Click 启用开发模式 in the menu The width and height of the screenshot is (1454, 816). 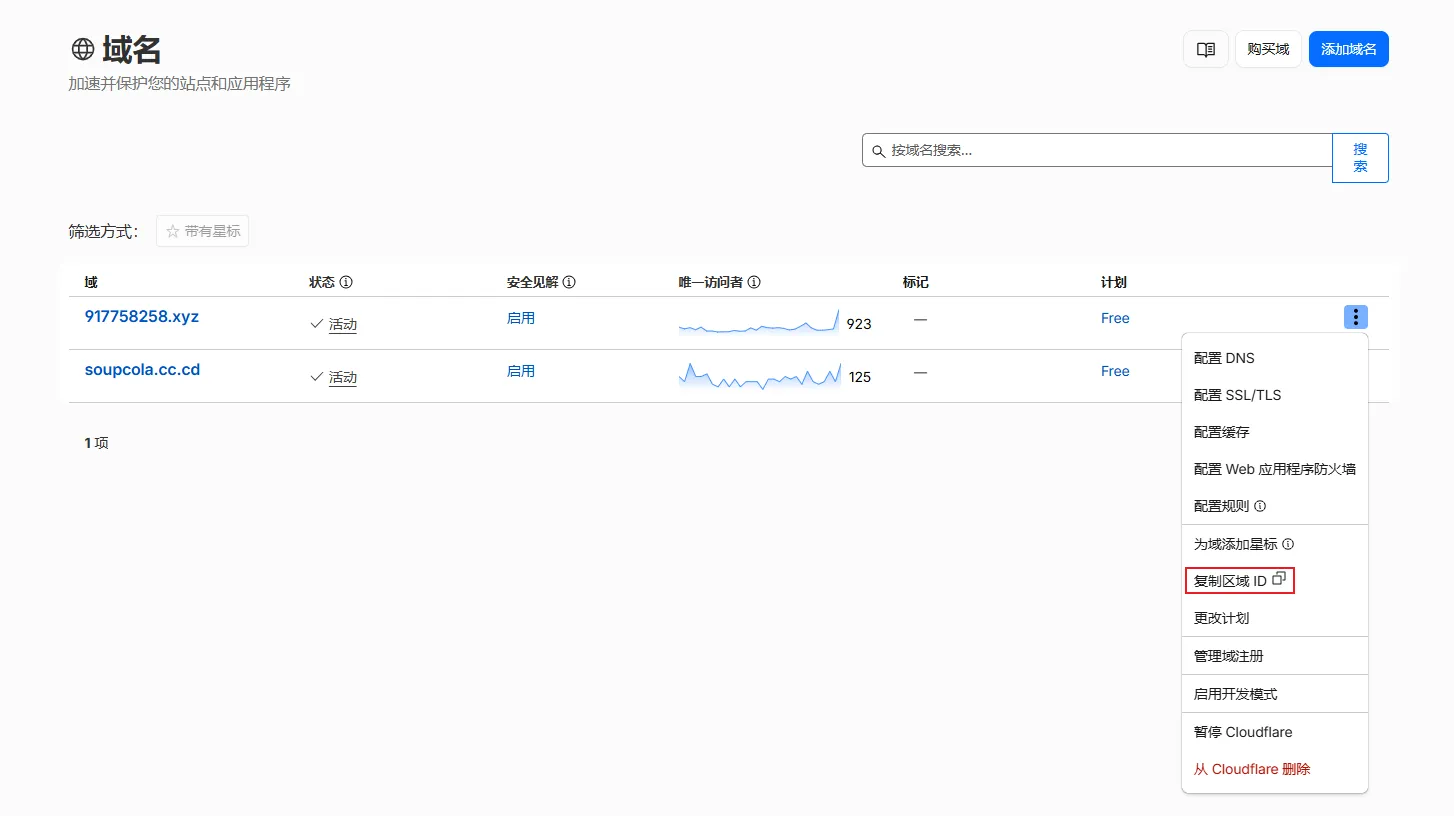click(1275, 694)
